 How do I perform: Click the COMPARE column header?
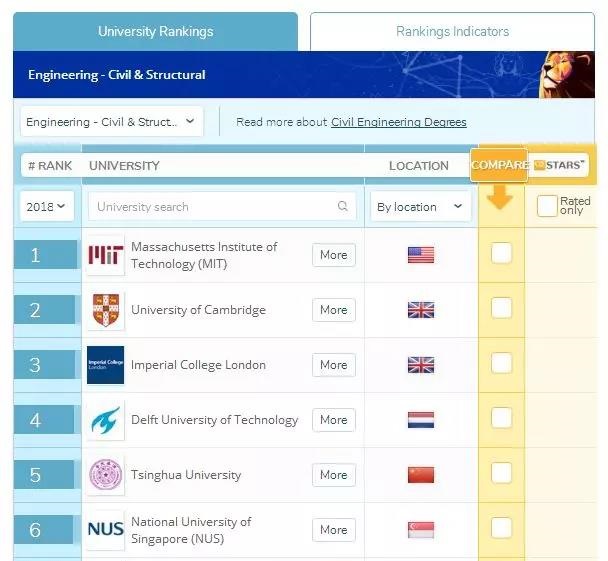(x=499, y=165)
